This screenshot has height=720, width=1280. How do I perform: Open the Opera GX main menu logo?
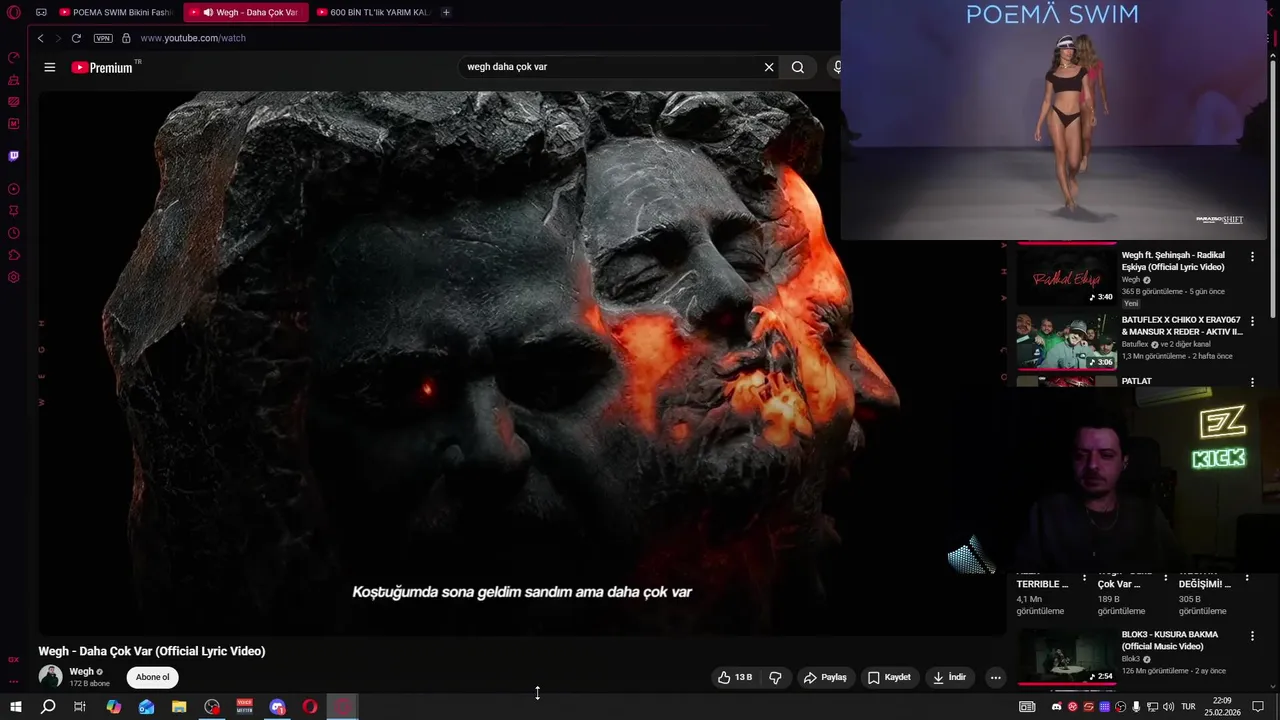[x=13, y=12]
